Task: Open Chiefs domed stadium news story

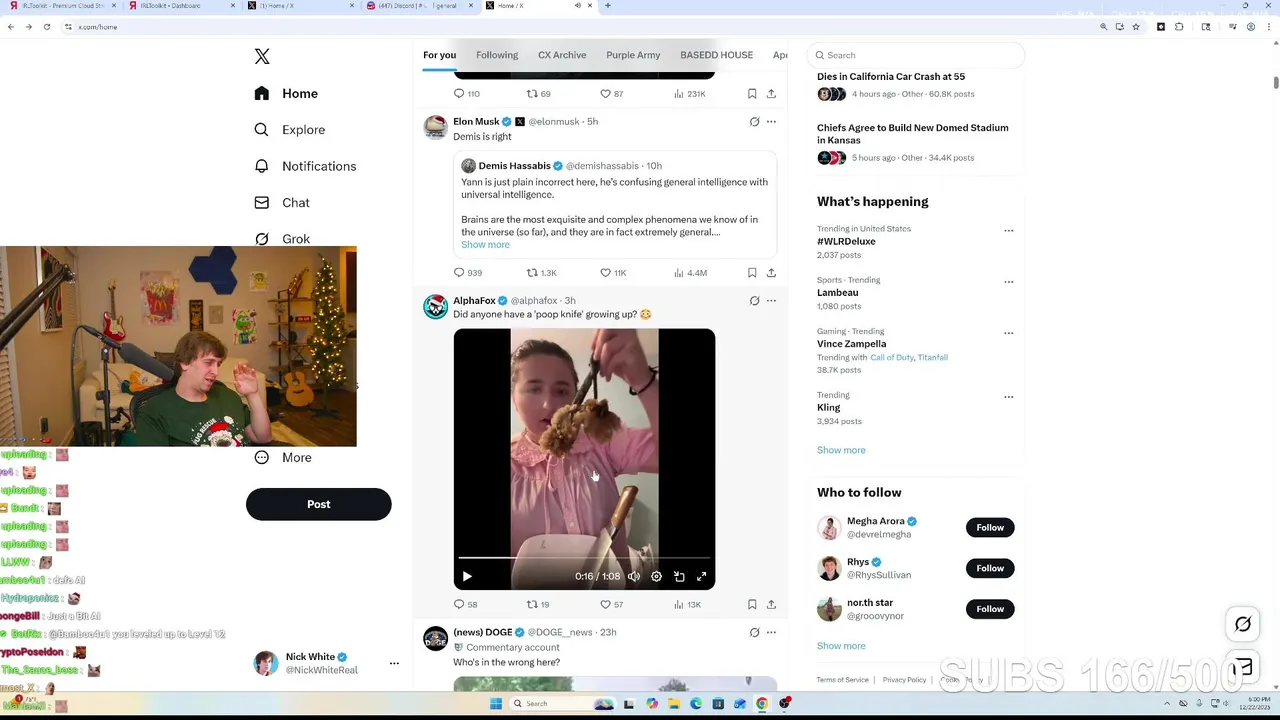Action: (x=912, y=134)
